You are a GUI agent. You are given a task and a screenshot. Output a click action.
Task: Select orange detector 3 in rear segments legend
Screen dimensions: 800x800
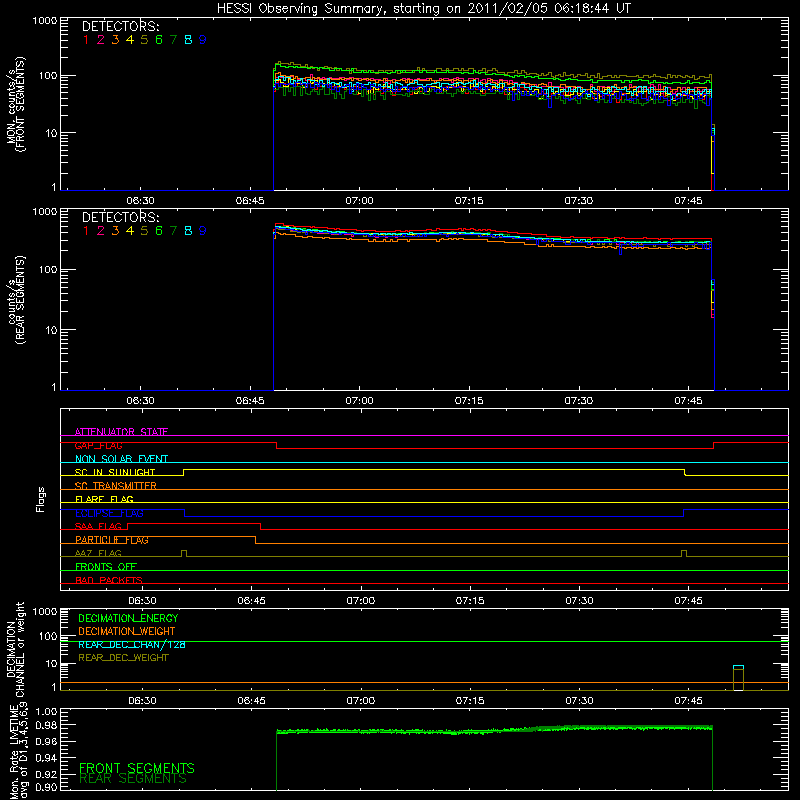tap(115, 231)
